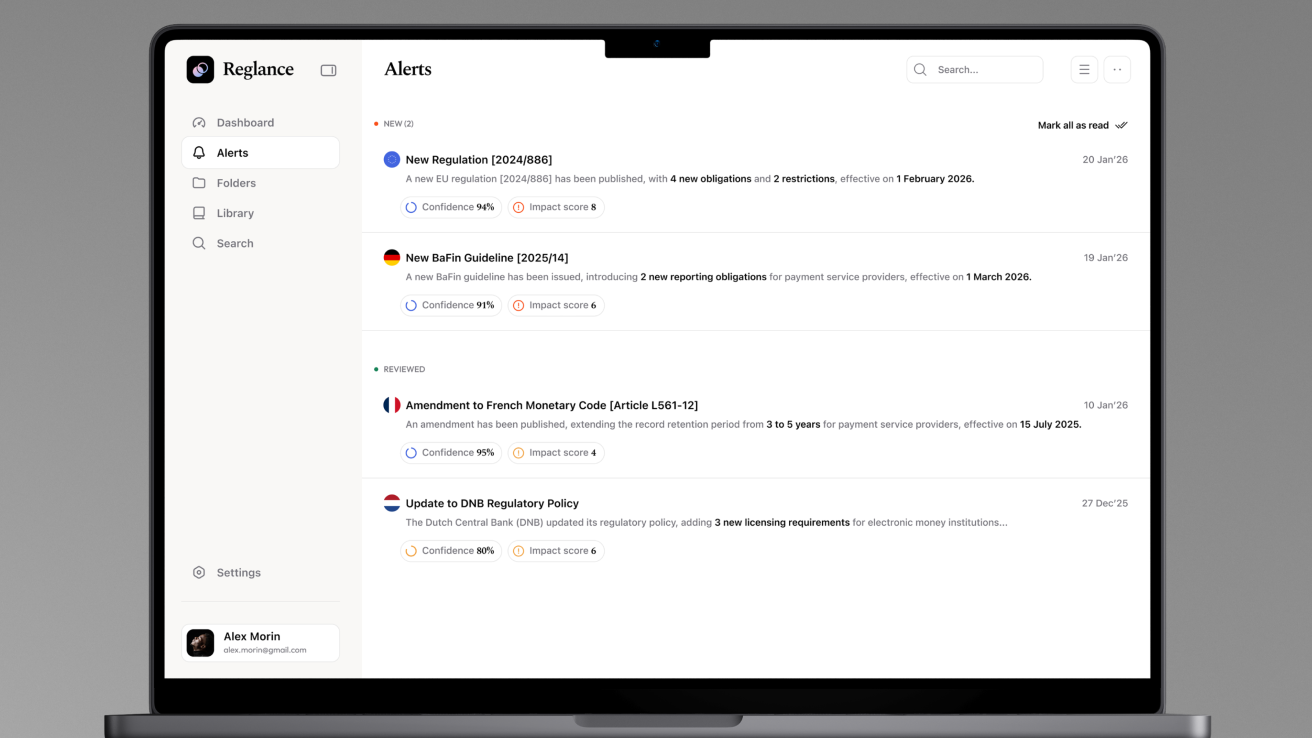Click Impact score 8 badge
The width and height of the screenshot is (1312, 738).
(555, 208)
